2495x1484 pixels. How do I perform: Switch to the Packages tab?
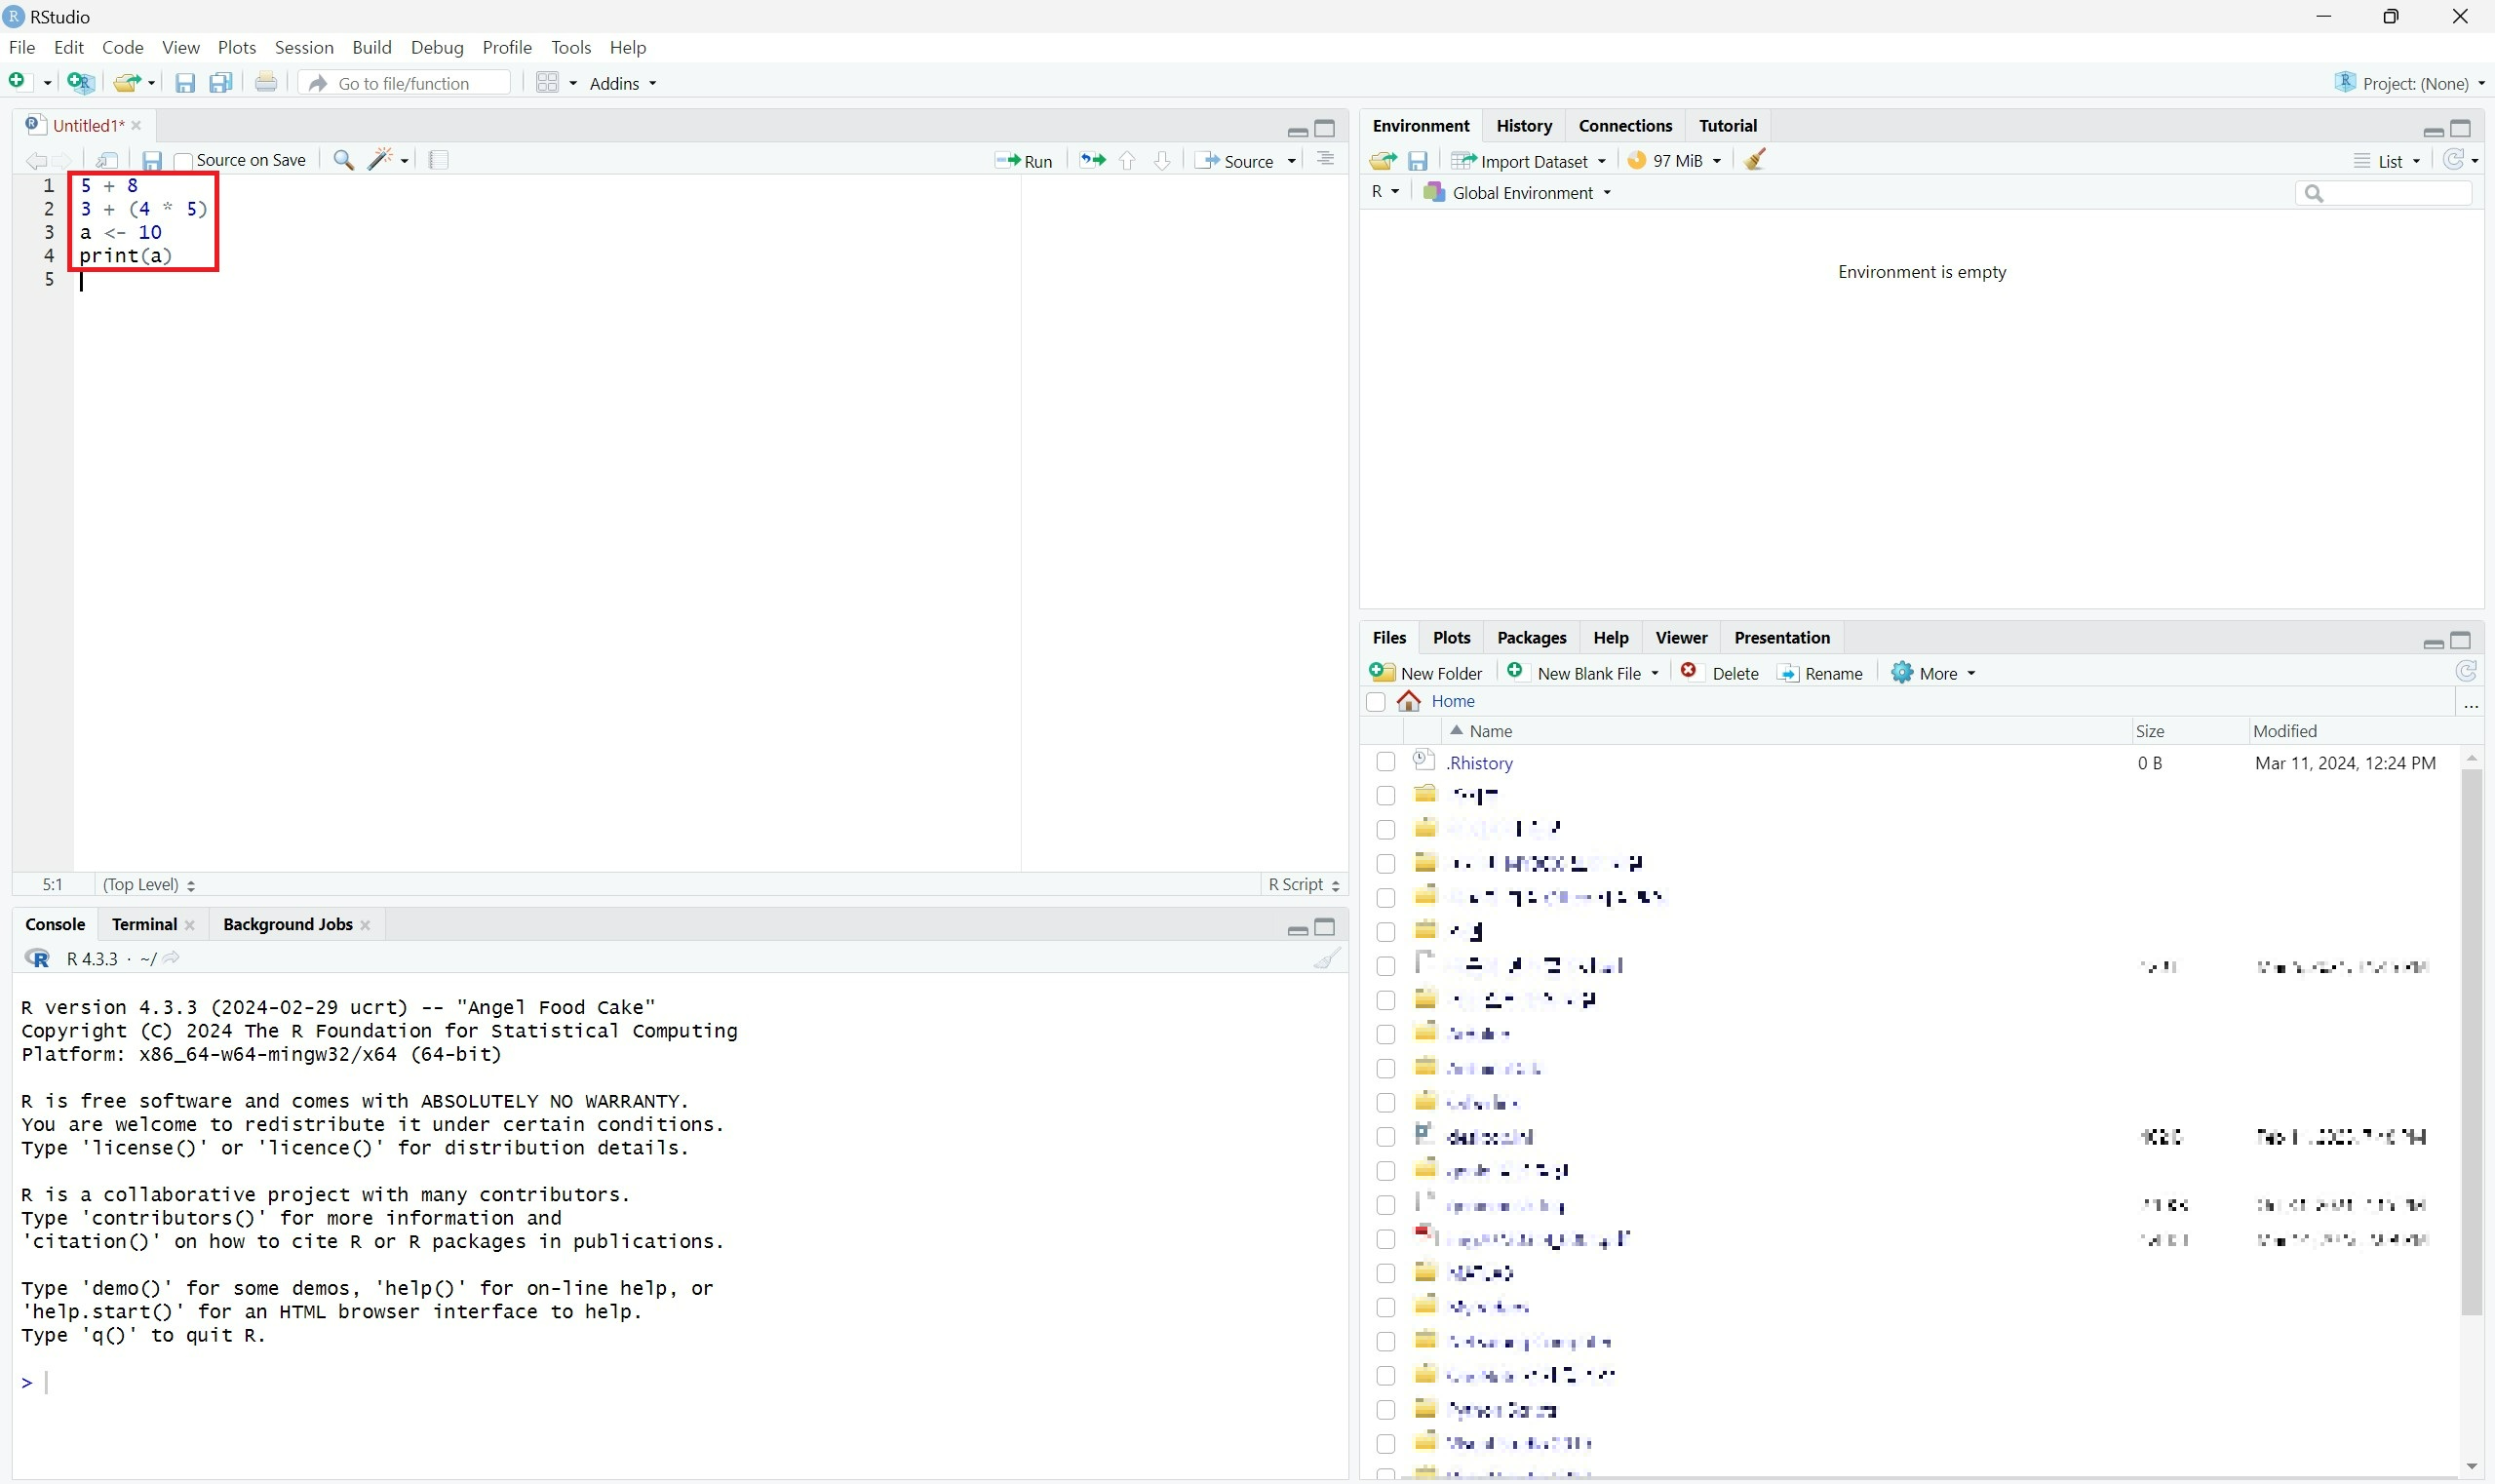tap(1531, 638)
